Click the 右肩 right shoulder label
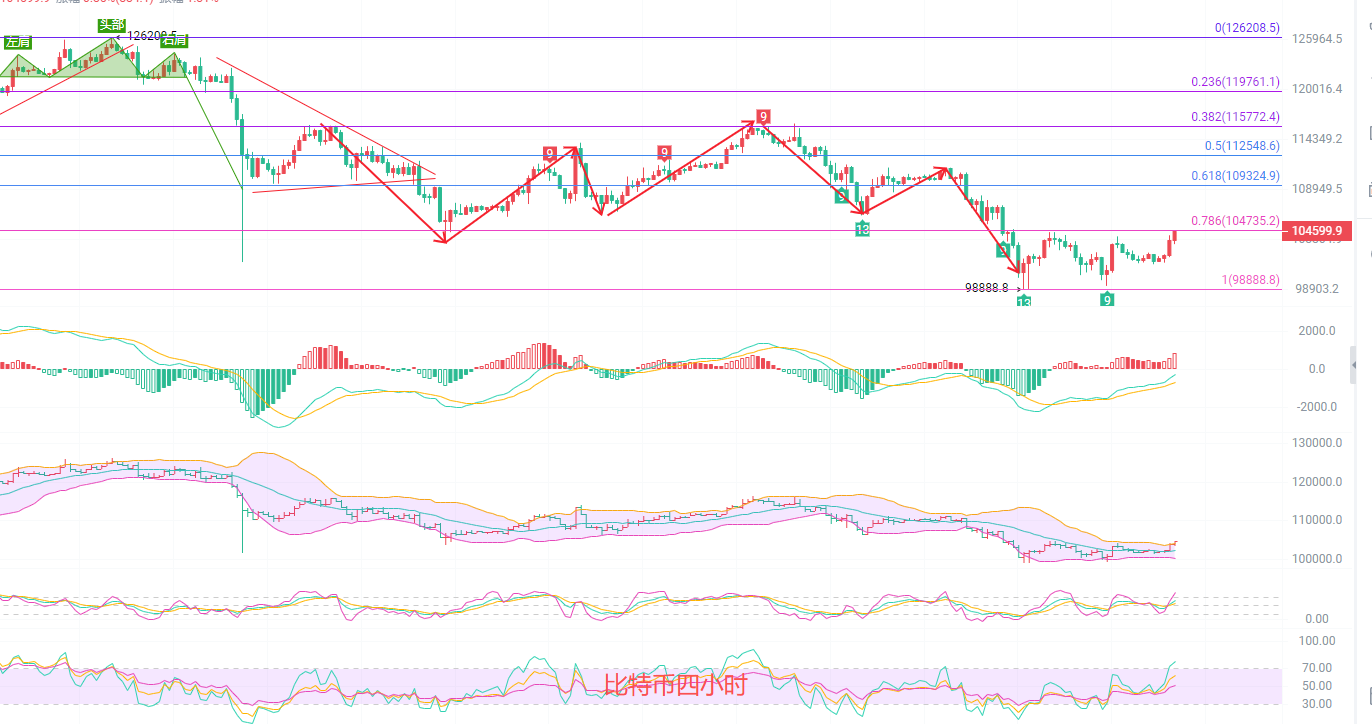Screen dimensions: 1372x724 tap(173, 41)
